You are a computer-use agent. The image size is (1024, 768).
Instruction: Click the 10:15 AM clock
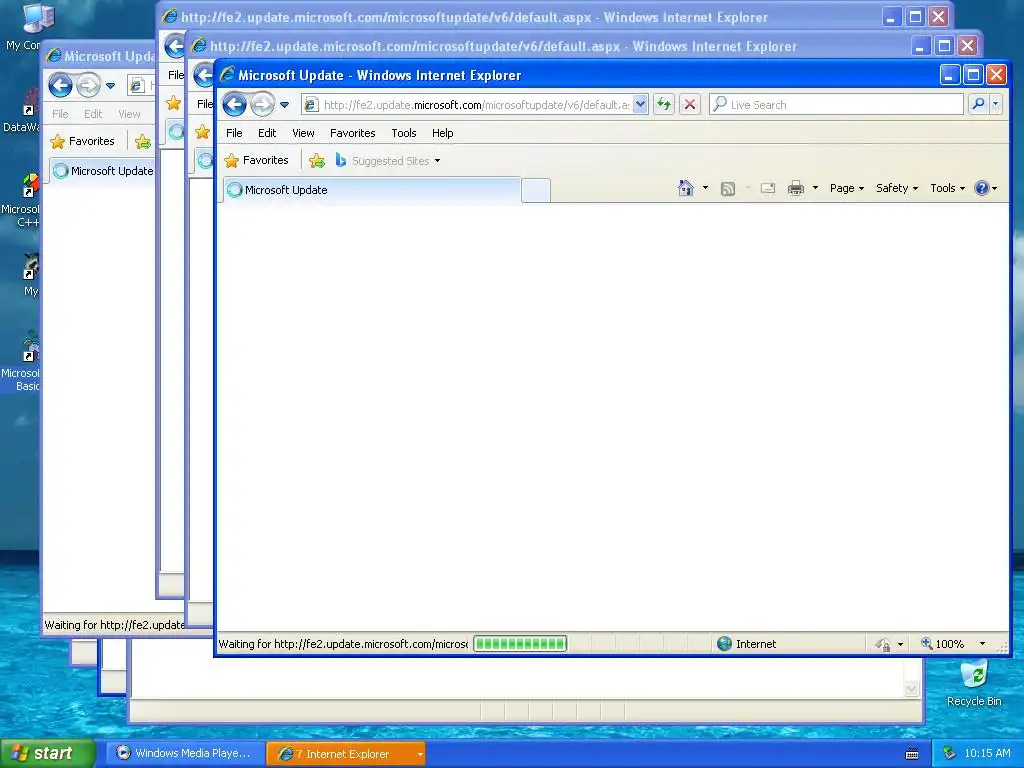click(x=987, y=754)
